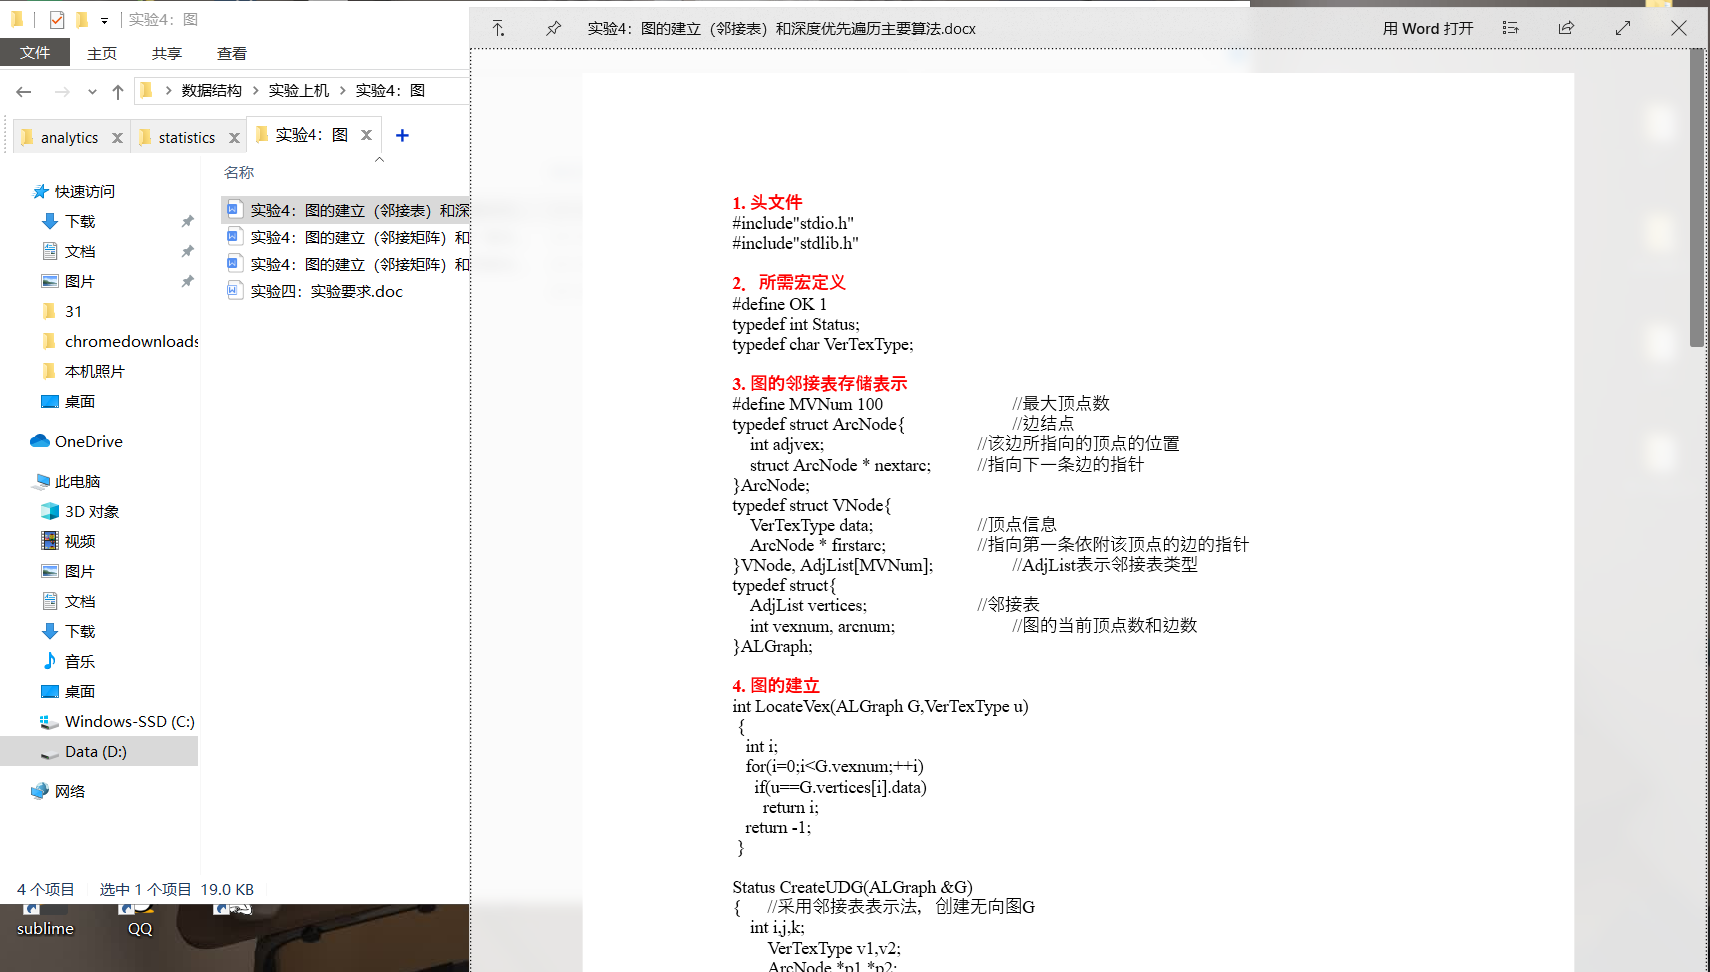This screenshot has width=1710, height=972.
Task: Expand the chevron after 实验上机 in the address bar
Action: (343, 90)
